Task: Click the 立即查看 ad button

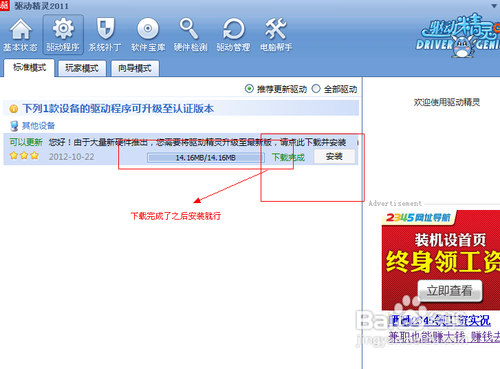Action: pos(450,291)
